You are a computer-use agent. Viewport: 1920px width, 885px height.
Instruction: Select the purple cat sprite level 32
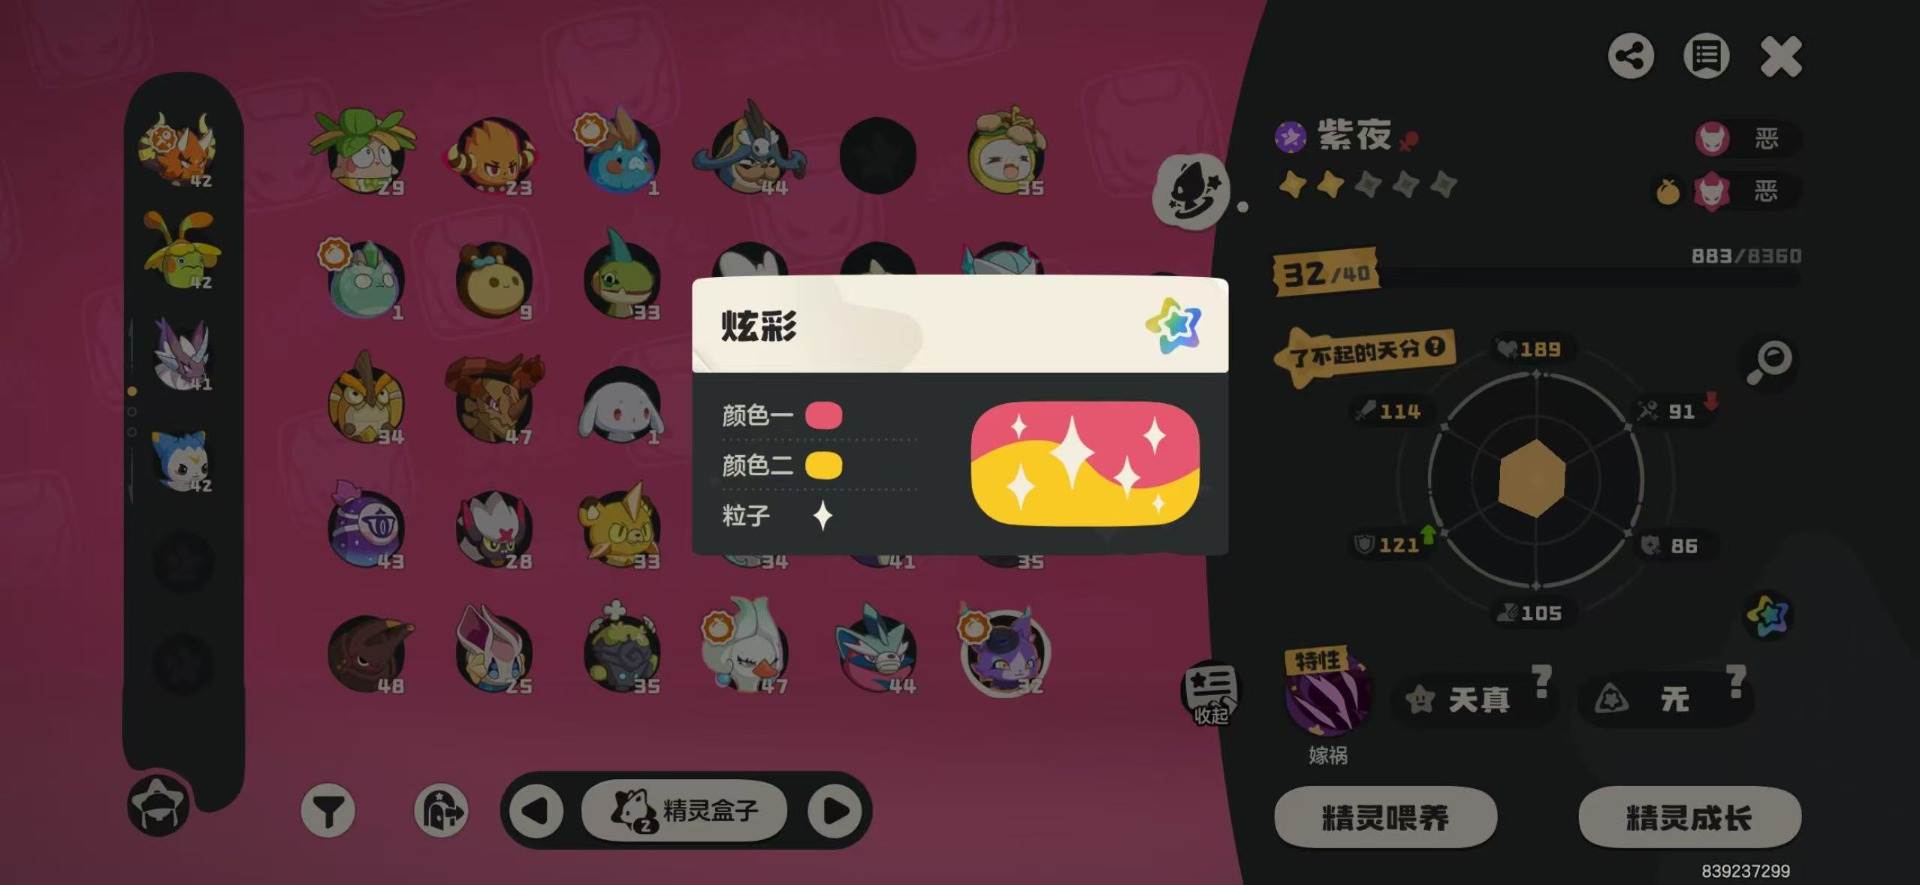click(x=1005, y=652)
